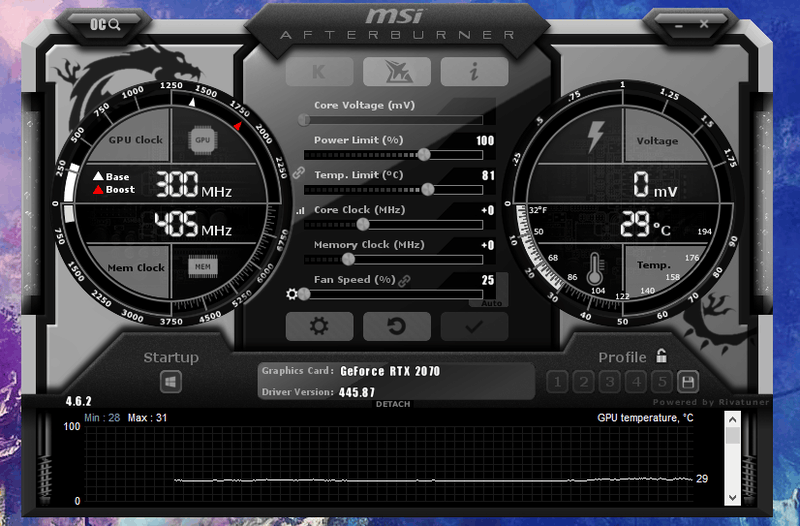Viewport: 800px width, 526px height.
Task: Click the Core Clock slider handle
Action: pos(363,224)
